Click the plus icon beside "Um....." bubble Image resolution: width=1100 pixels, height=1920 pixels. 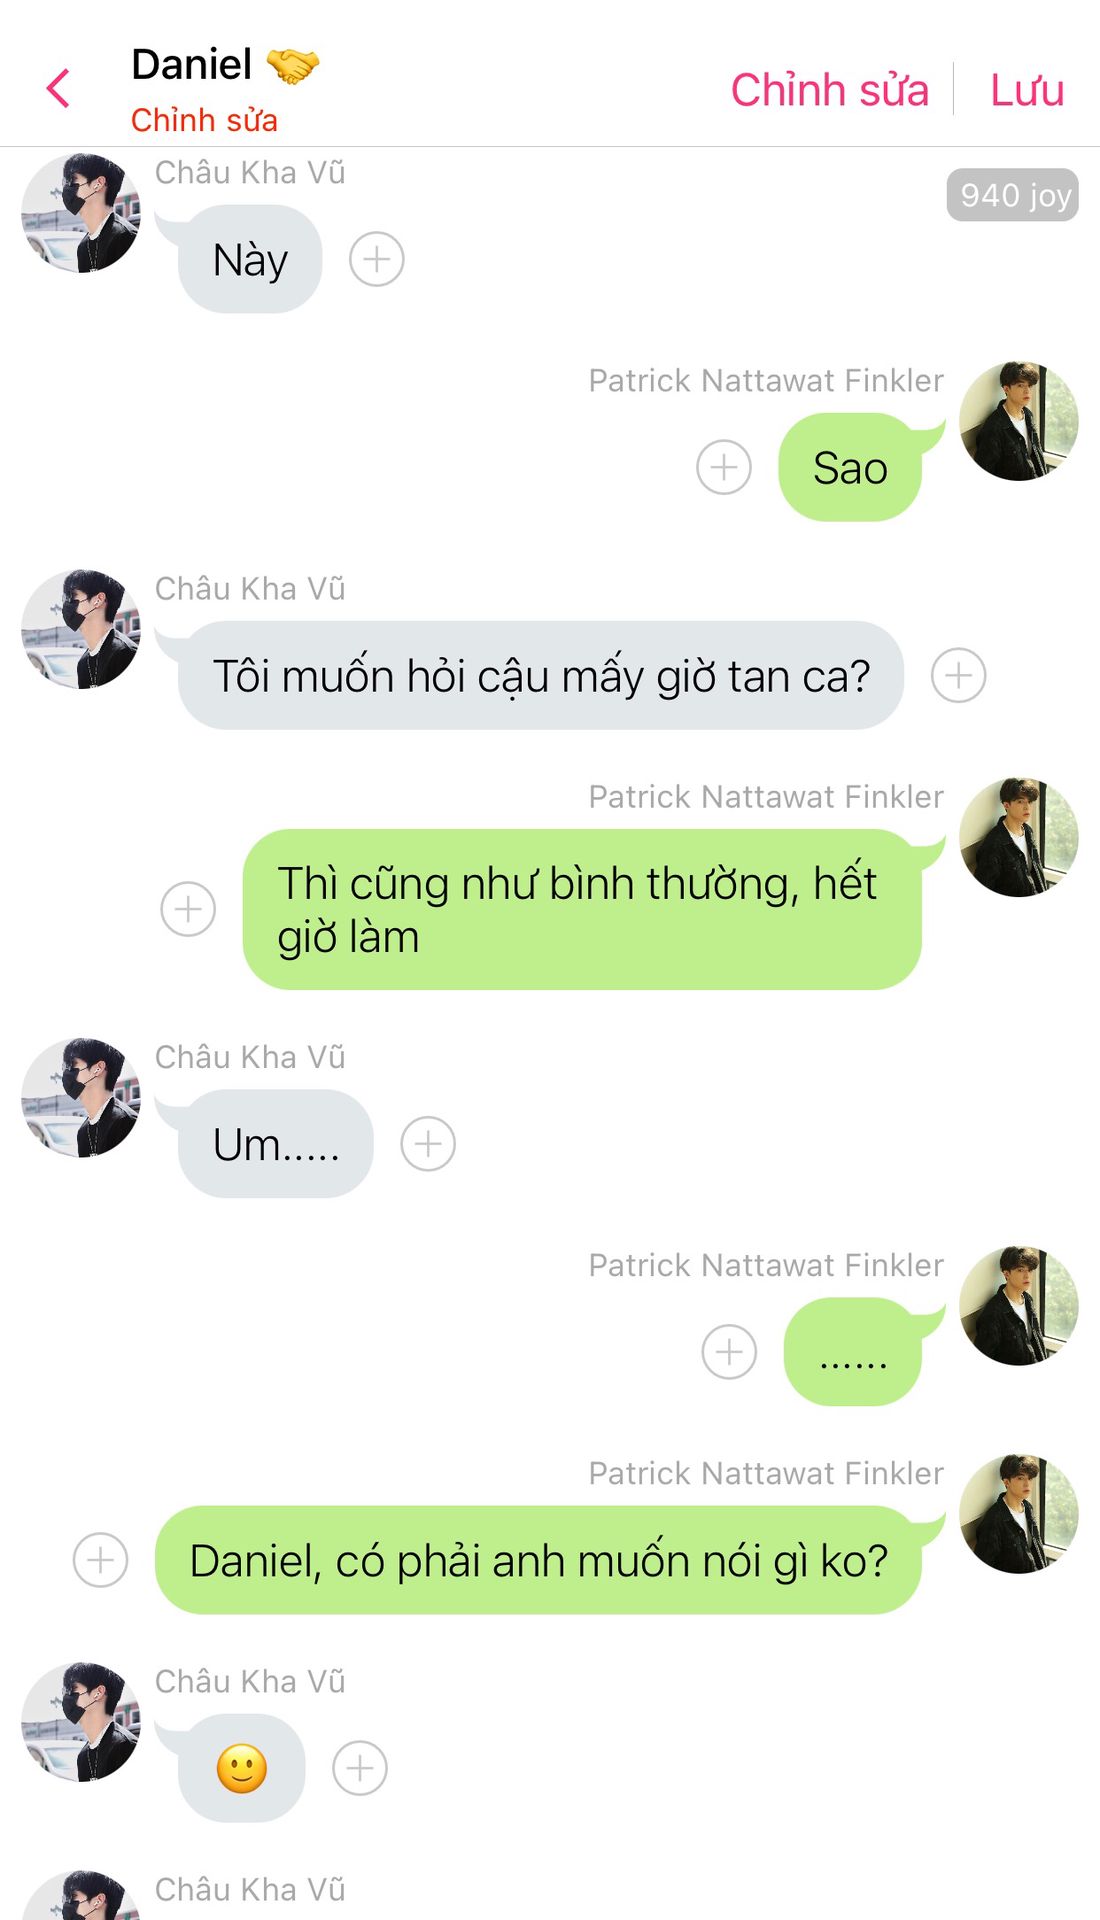pyautogui.click(x=428, y=1144)
